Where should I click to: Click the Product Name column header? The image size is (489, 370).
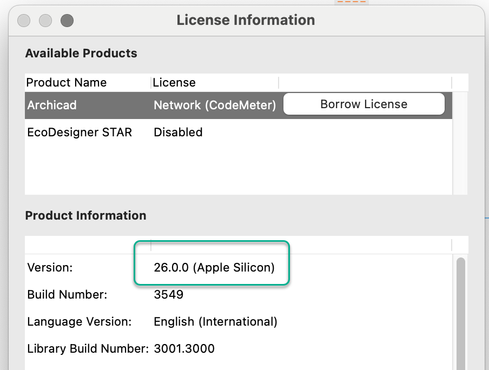pos(66,82)
